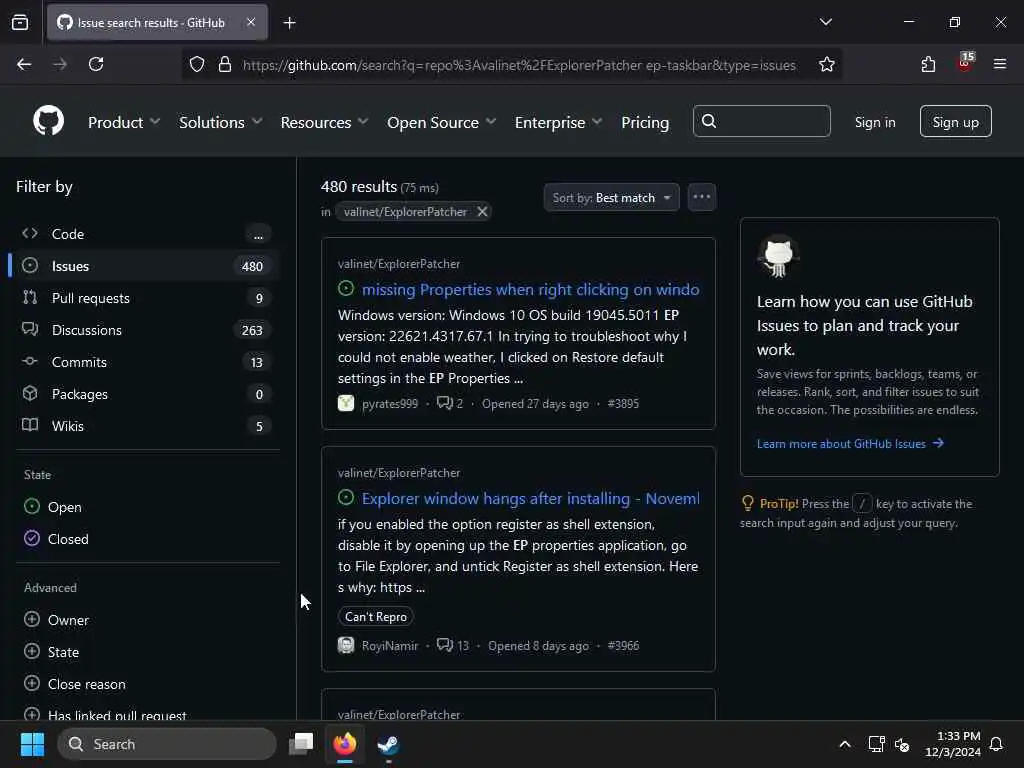Select the Discussions filter

point(146,330)
